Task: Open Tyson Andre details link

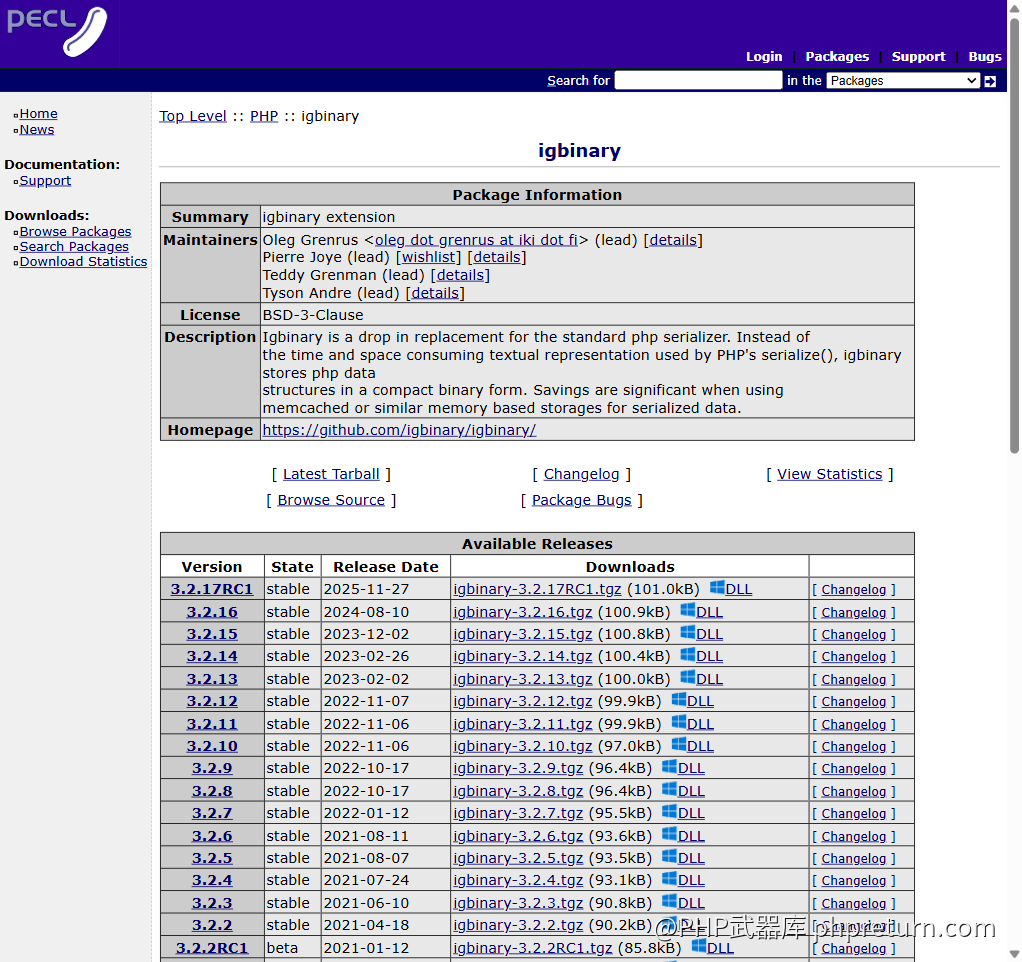Action: pyautogui.click(x=435, y=293)
